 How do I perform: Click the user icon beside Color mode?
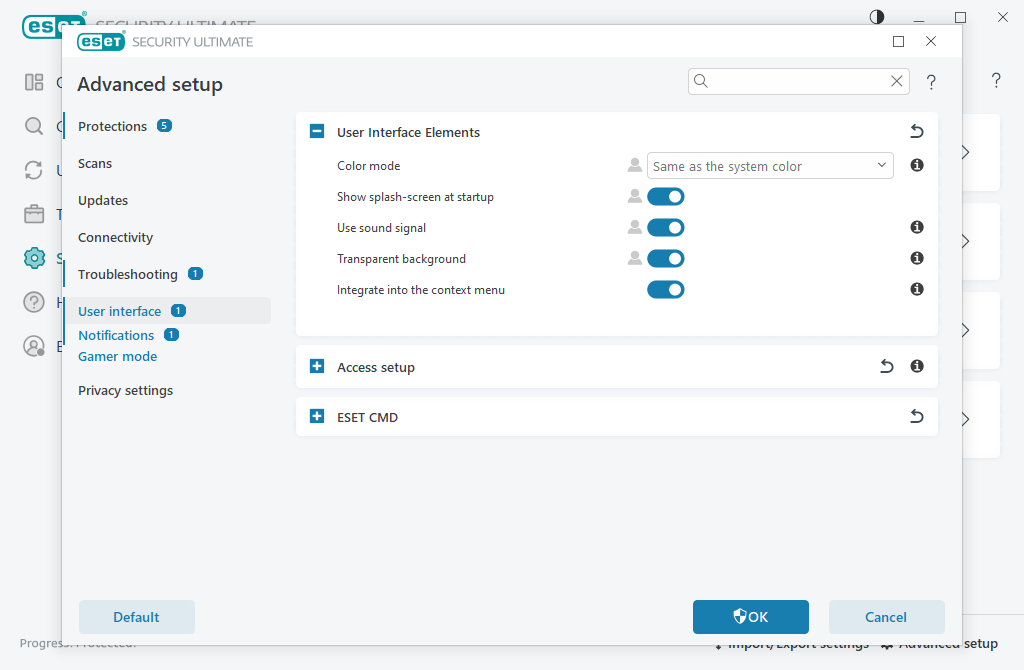[634, 165]
